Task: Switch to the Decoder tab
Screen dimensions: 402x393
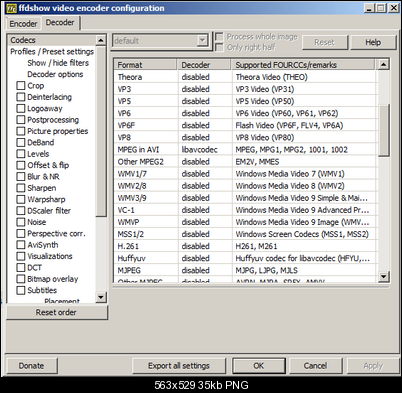Action: 60,23
